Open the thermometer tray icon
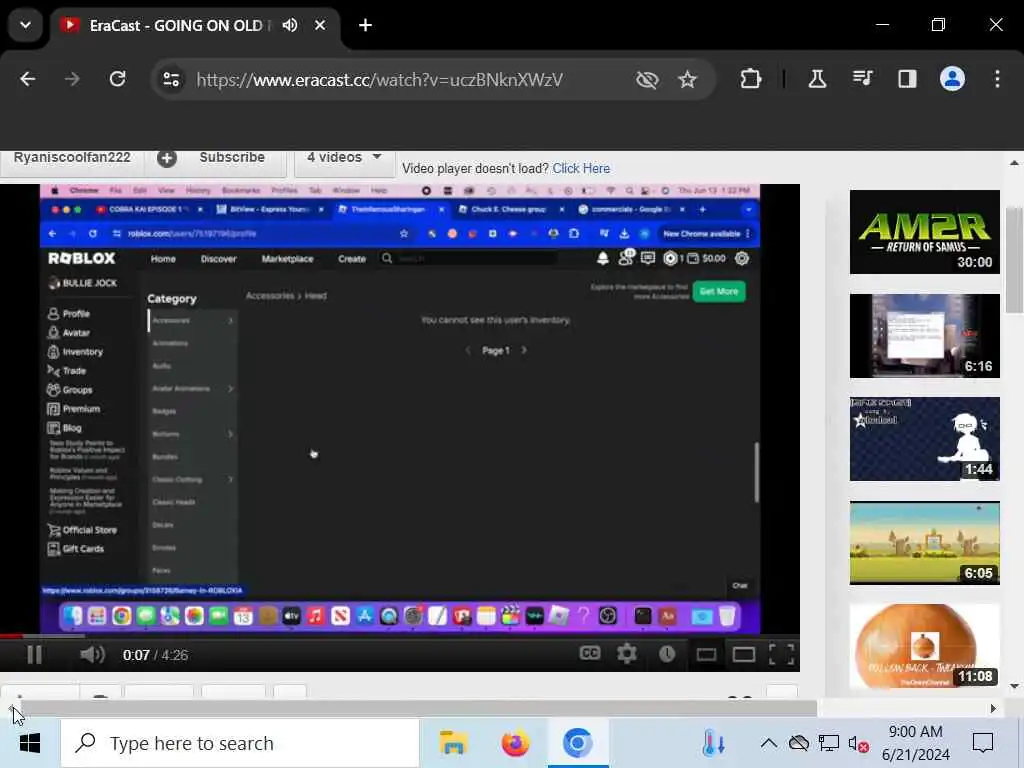Image resolution: width=1024 pixels, height=768 pixels. point(713,743)
